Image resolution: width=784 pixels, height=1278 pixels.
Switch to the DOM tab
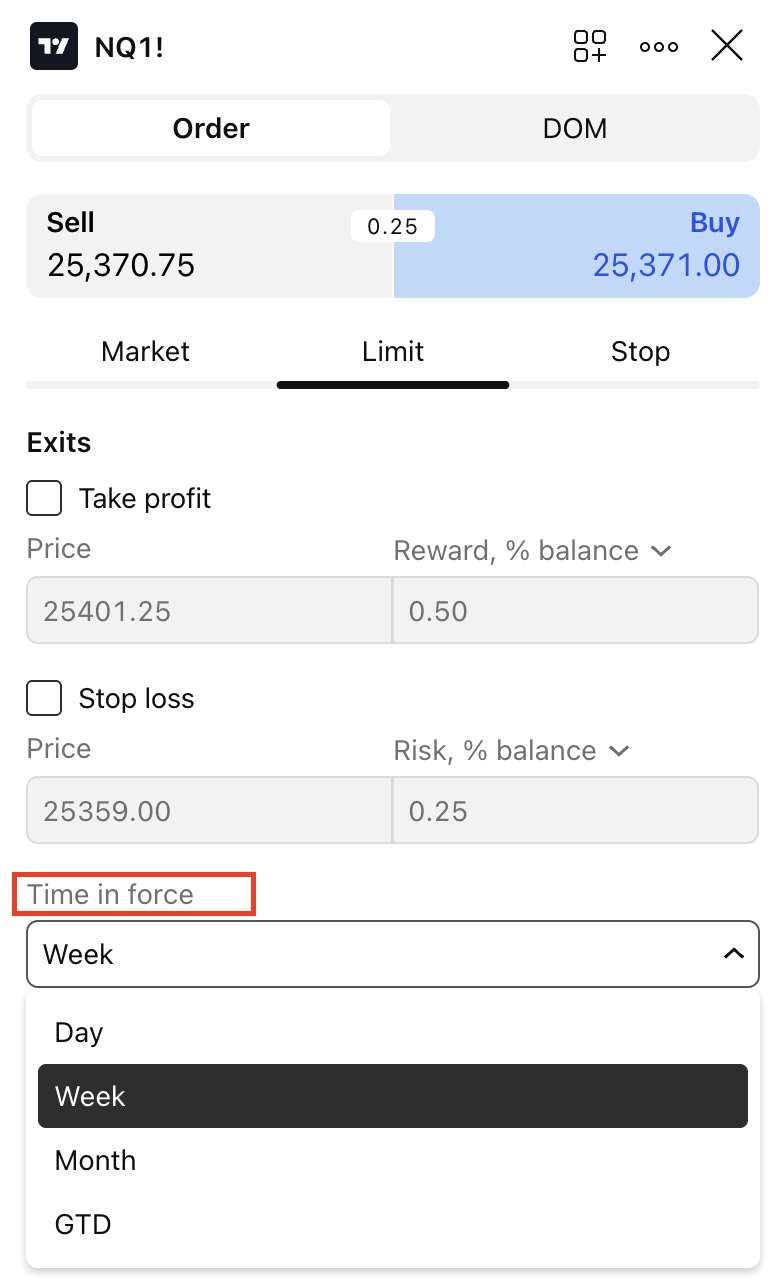(575, 128)
